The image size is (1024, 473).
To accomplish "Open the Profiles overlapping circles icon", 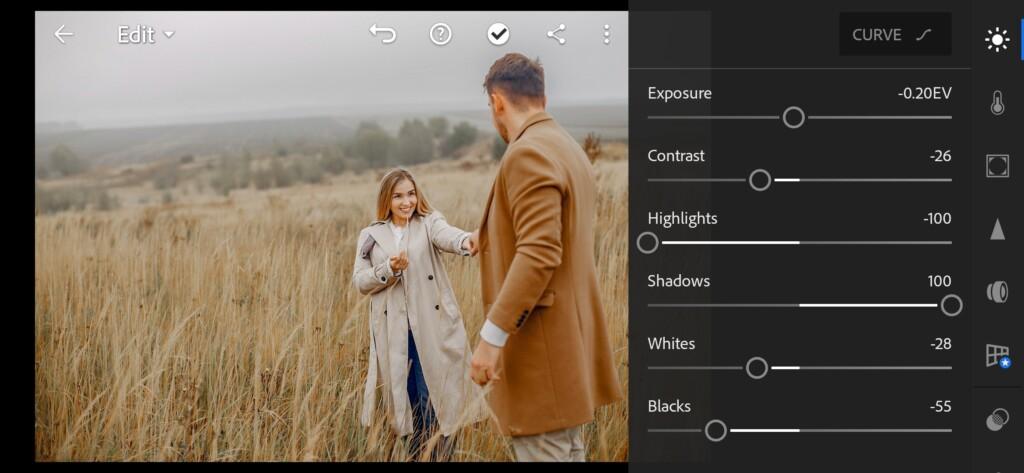I will (x=997, y=419).
